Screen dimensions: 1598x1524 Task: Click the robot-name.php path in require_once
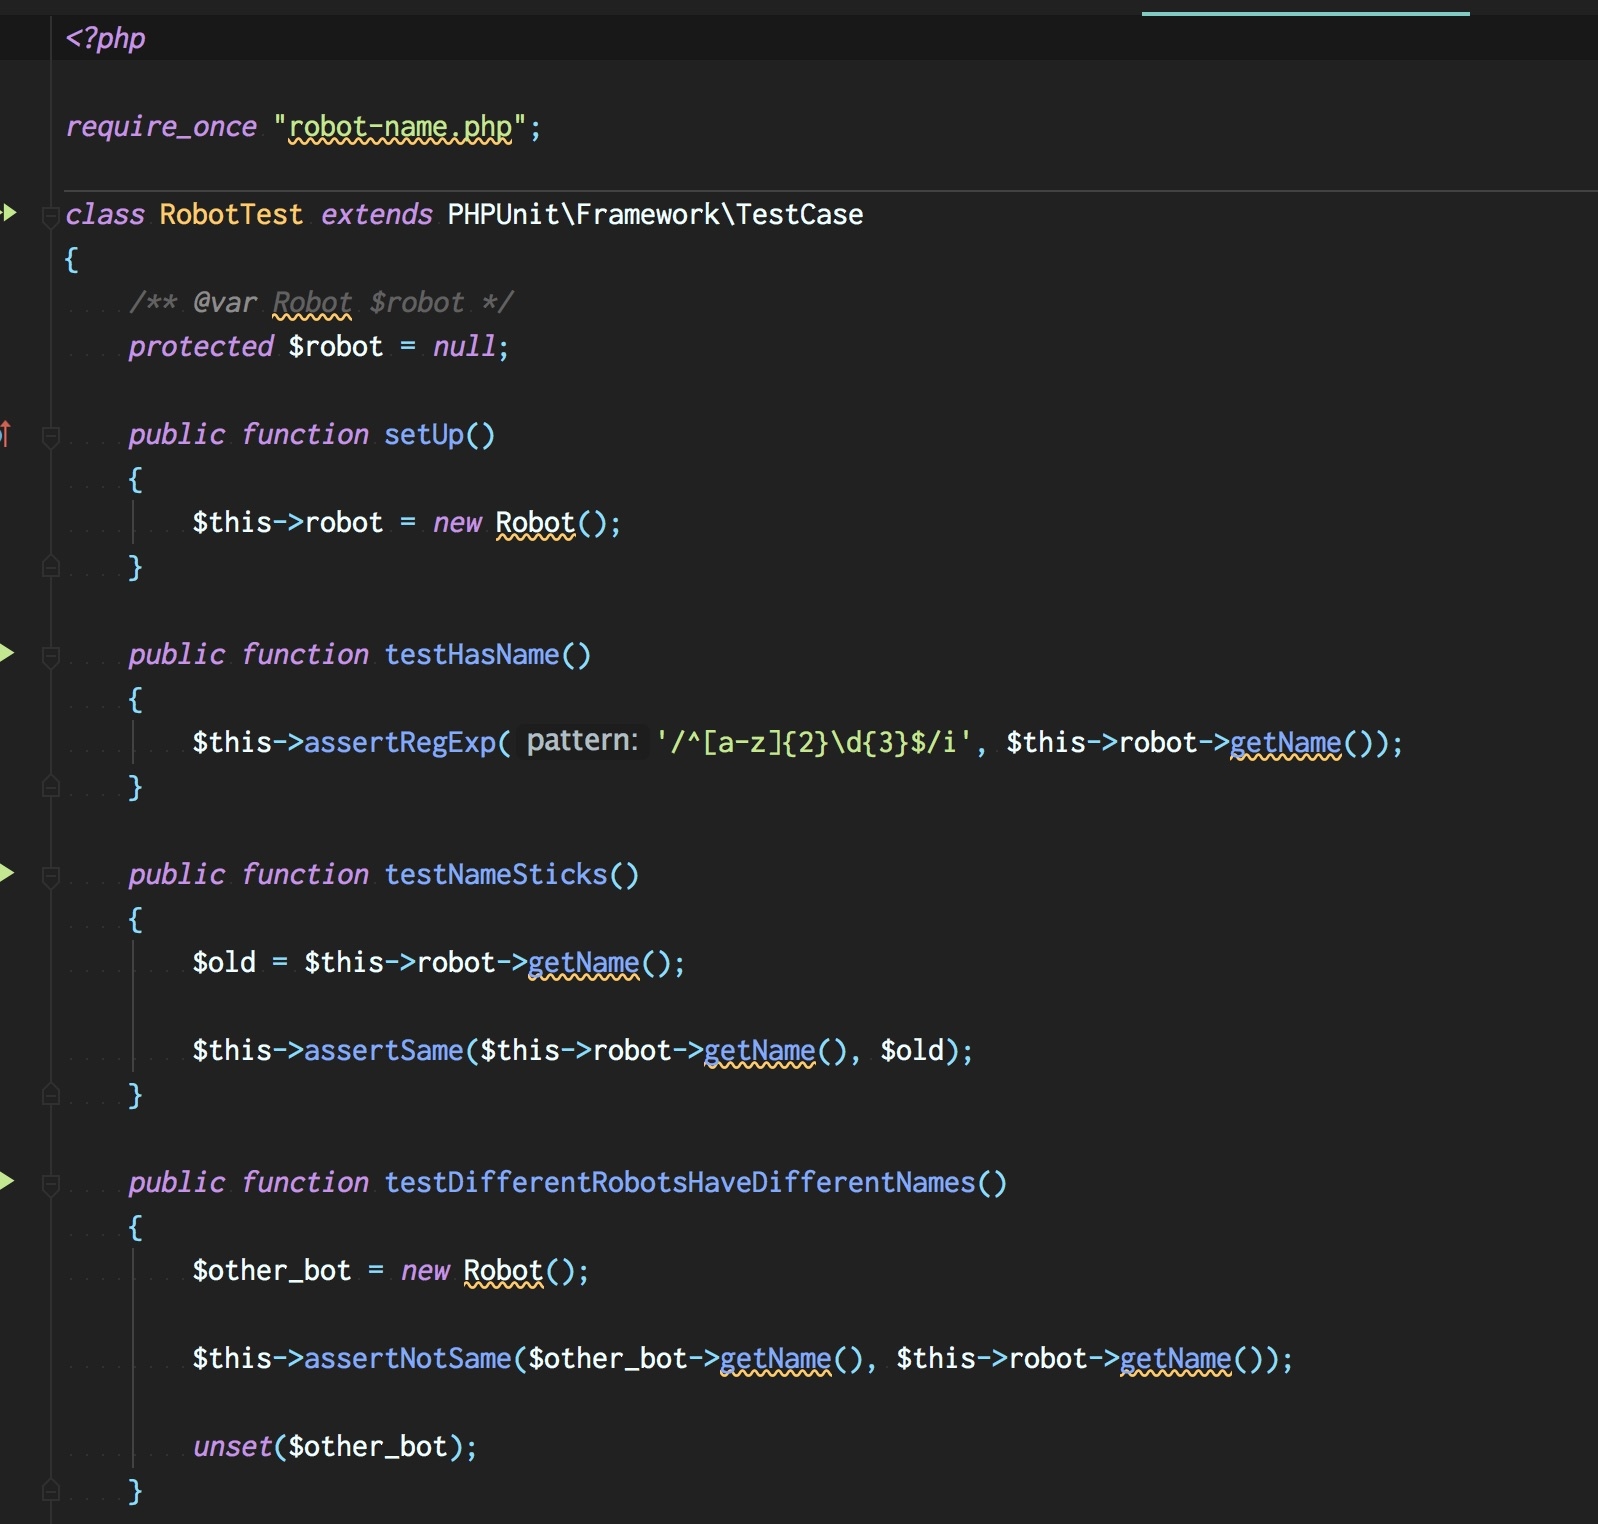(400, 127)
